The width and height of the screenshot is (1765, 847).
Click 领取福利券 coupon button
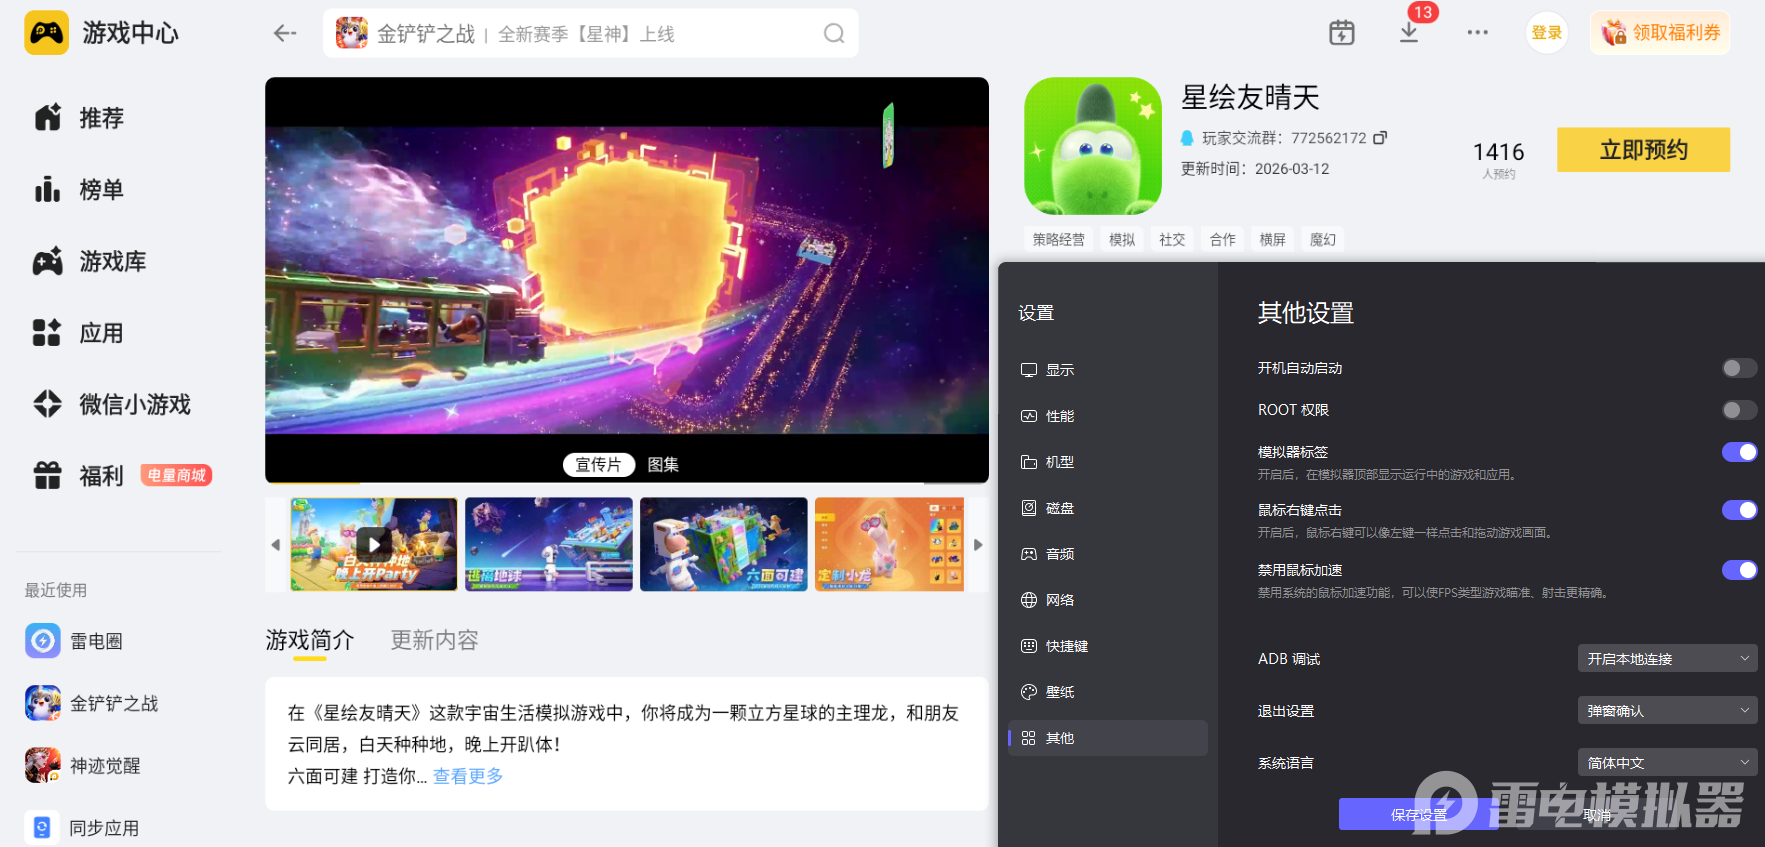coord(1660,33)
